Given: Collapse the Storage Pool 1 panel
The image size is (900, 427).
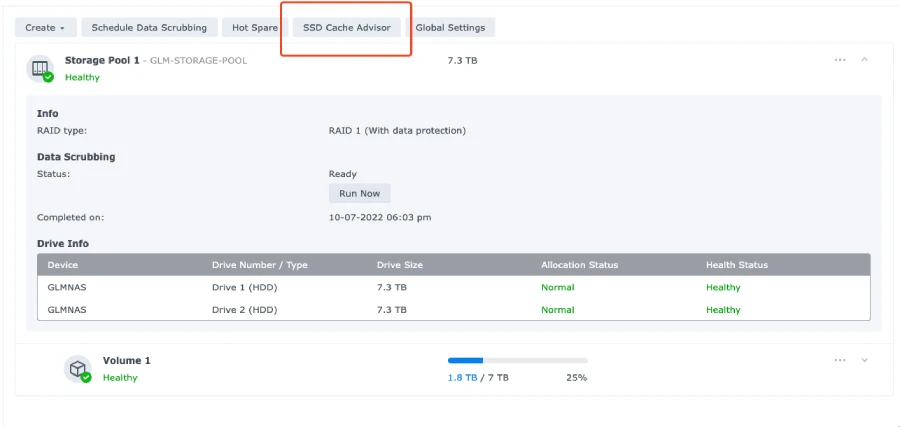Looking at the screenshot, I should coord(864,60).
